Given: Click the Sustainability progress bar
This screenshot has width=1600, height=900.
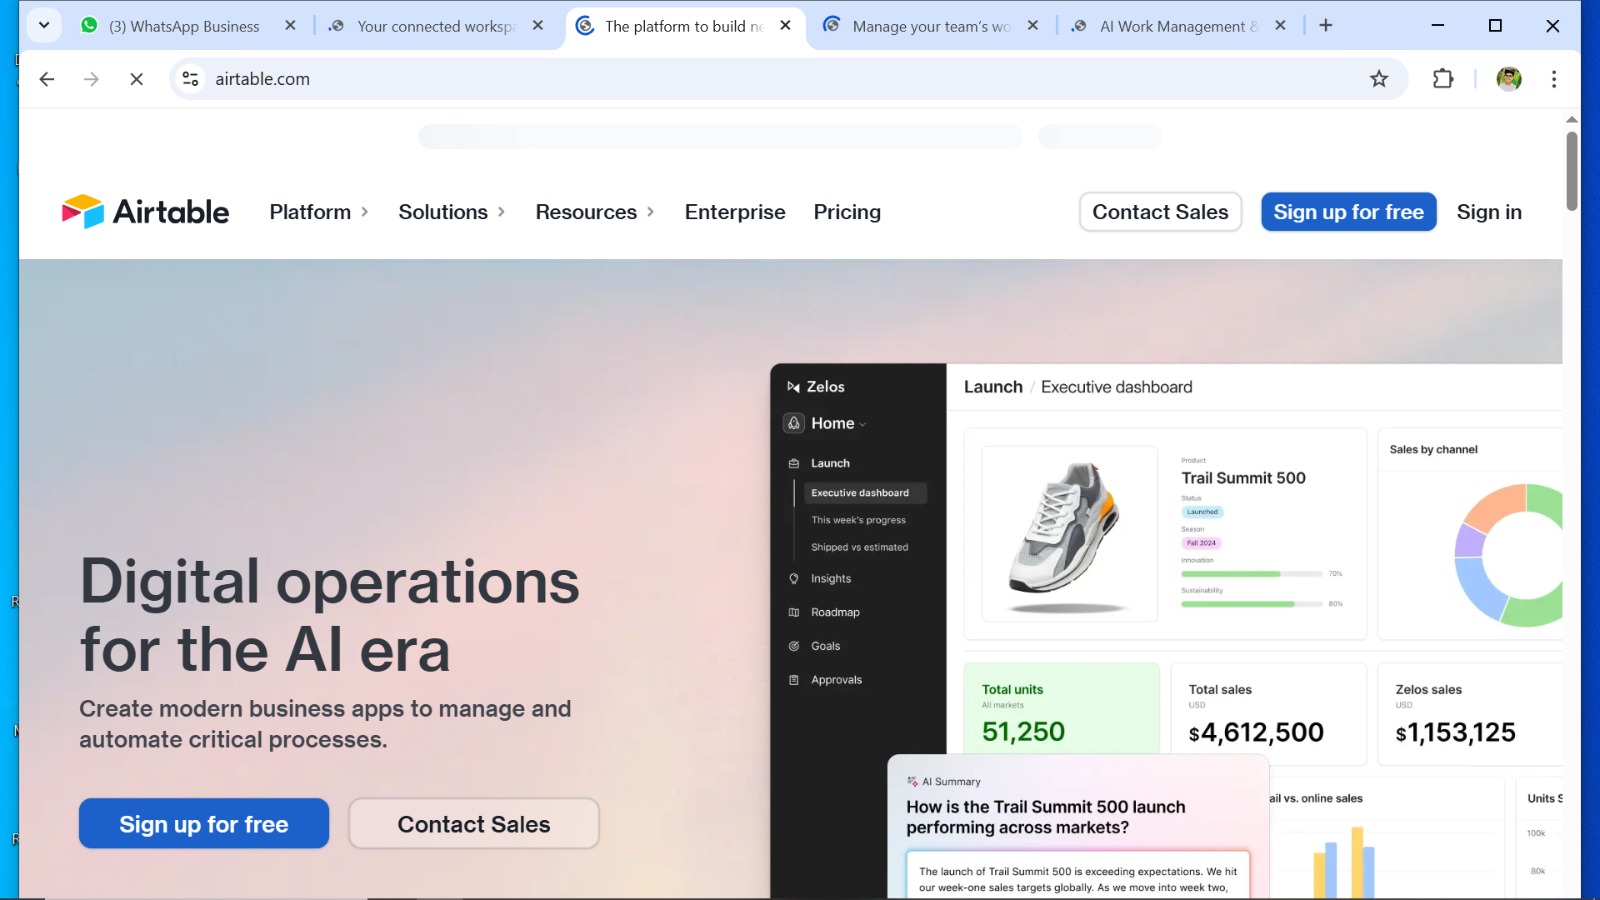Looking at the screenshot, I should click(x=1252, y=604).
